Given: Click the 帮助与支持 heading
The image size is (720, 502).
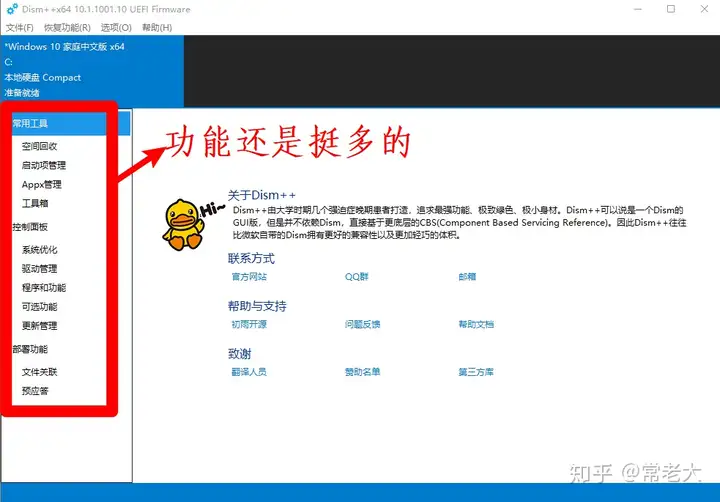Looking at the screenshot, I should [x=257, y=306].
